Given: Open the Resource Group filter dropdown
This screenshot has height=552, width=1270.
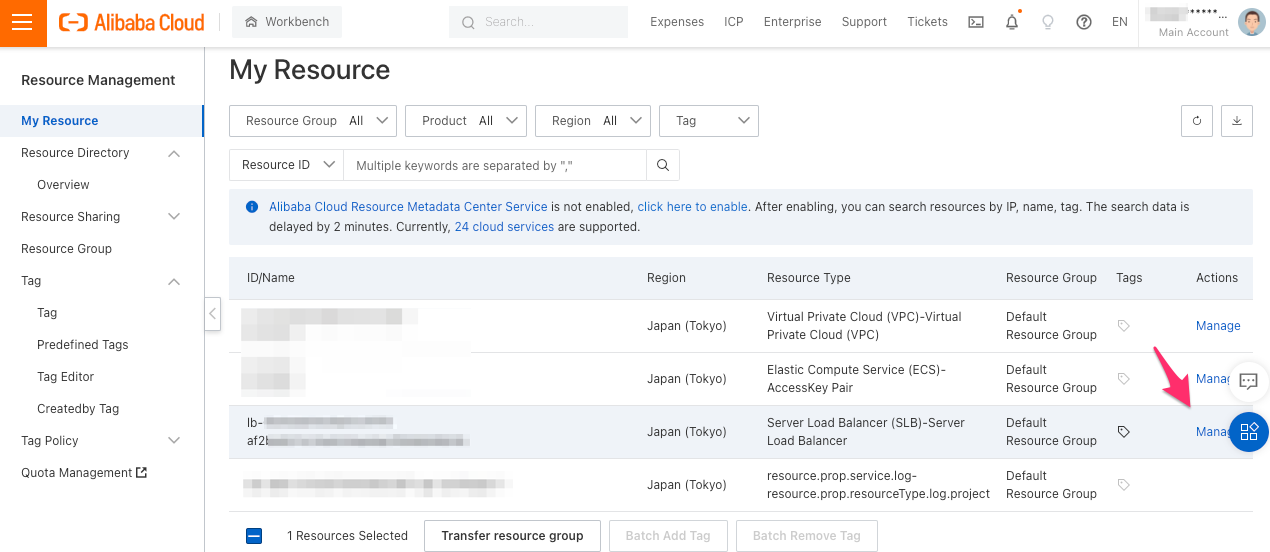Looking at the screenshot, I should coord(313,121).
